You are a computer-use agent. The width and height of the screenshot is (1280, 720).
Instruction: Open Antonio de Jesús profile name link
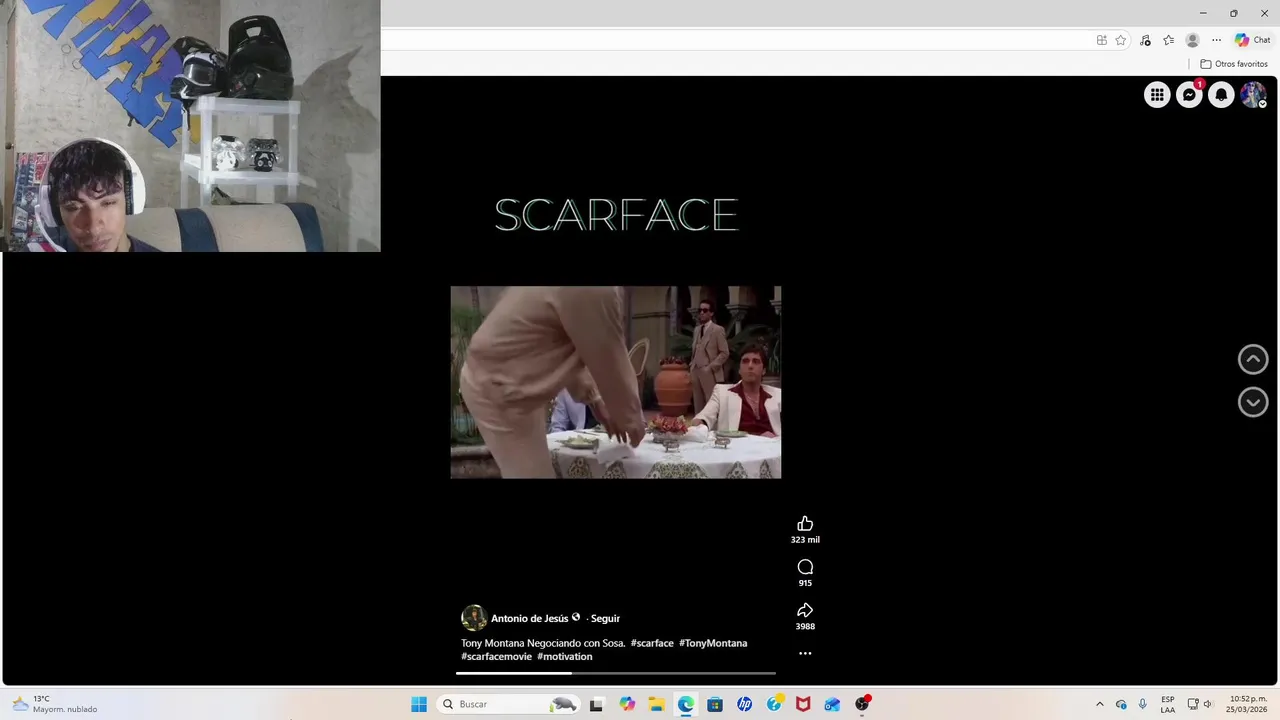tap(529, 618)
